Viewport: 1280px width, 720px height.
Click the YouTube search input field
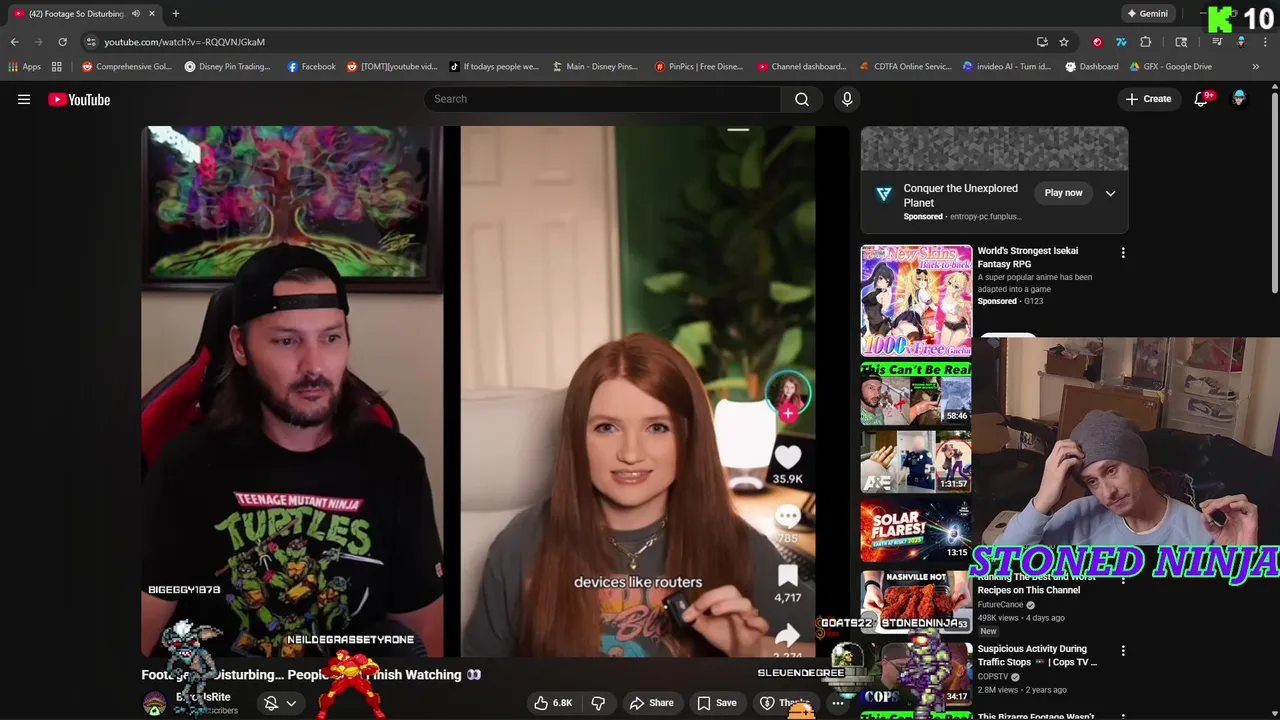pos(603,99)
